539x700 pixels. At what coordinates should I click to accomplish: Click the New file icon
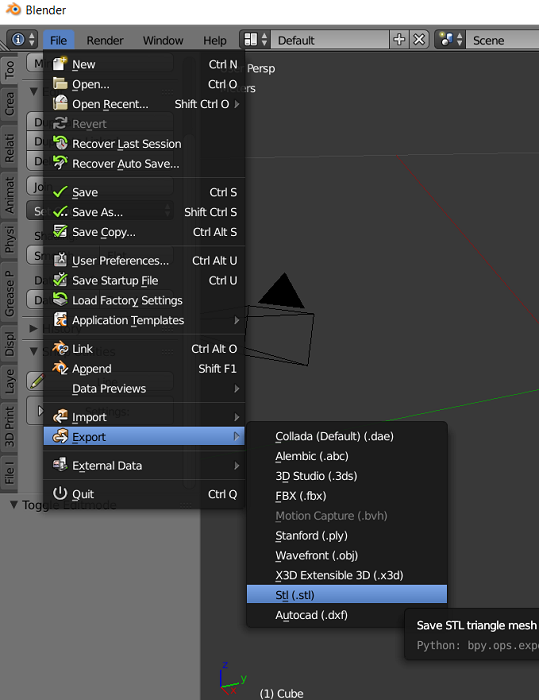pos(60,64)
